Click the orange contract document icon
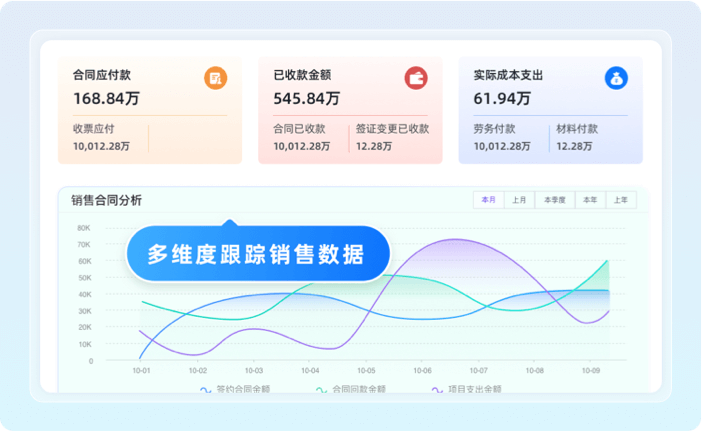 pos(215,78)
